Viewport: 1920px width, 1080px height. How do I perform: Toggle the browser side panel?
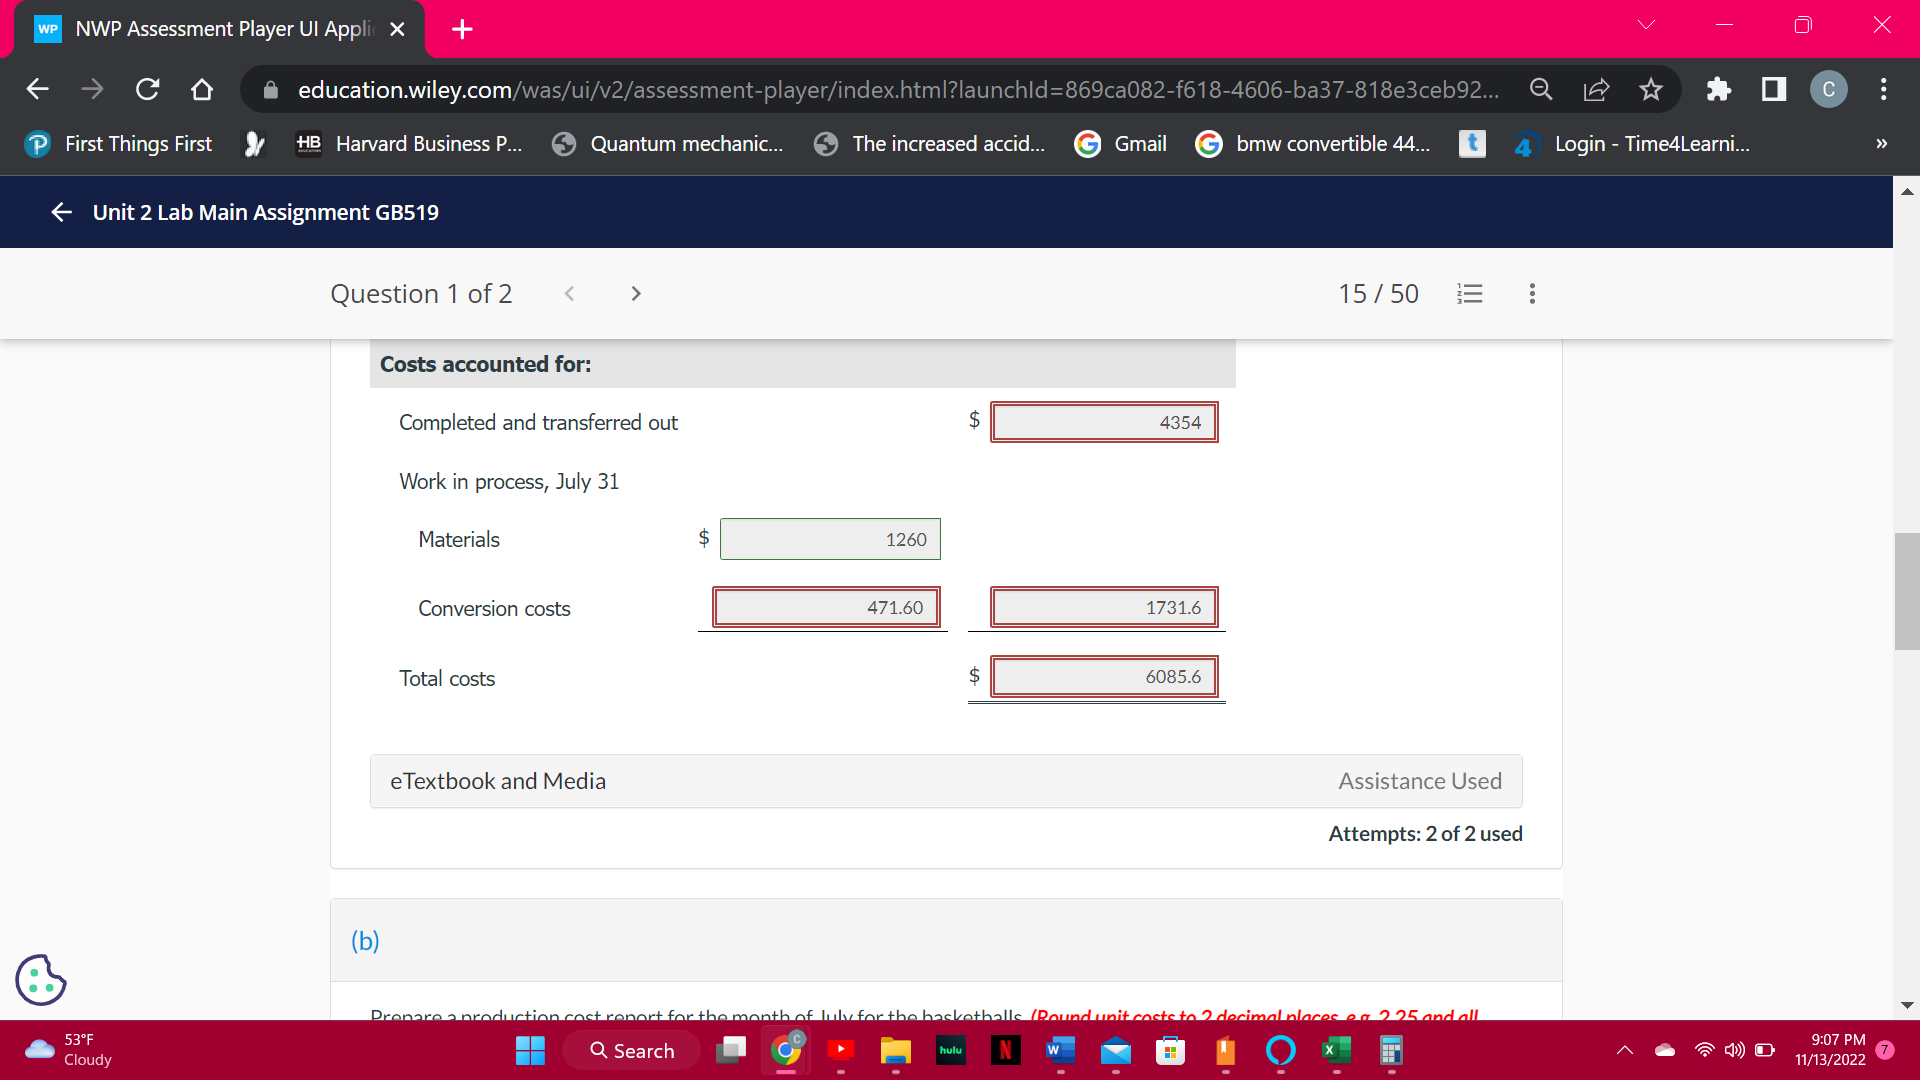(x=1774, y=90)
